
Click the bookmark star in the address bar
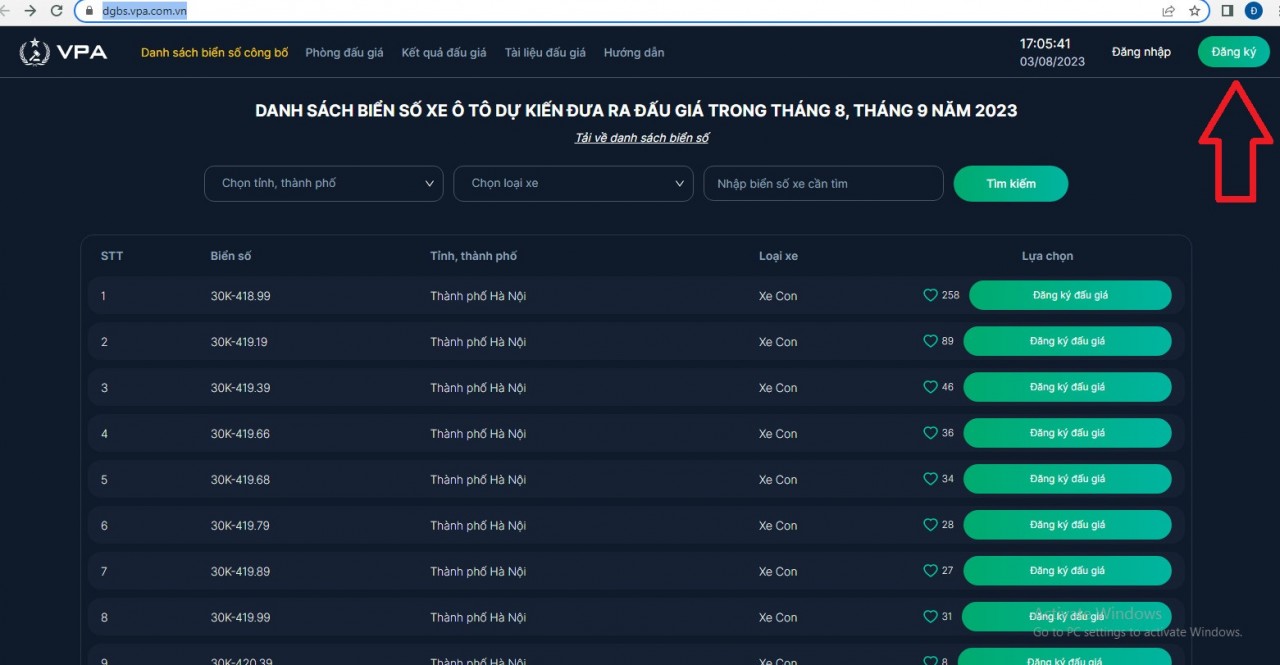point(1195,11)
